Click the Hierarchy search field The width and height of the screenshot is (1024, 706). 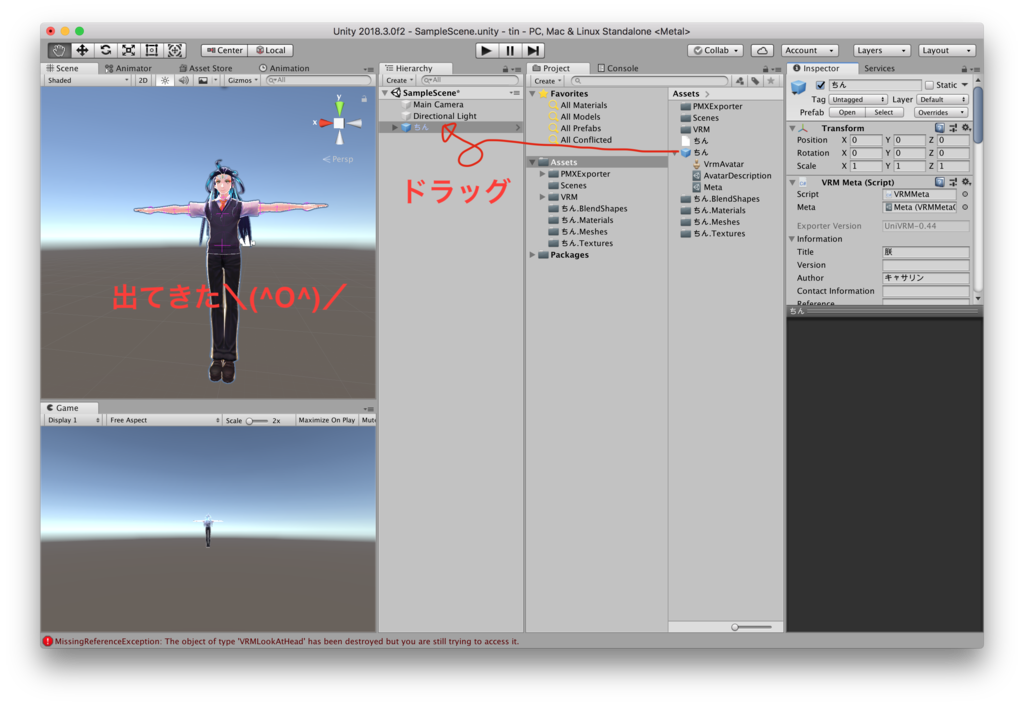coord(470,80)
